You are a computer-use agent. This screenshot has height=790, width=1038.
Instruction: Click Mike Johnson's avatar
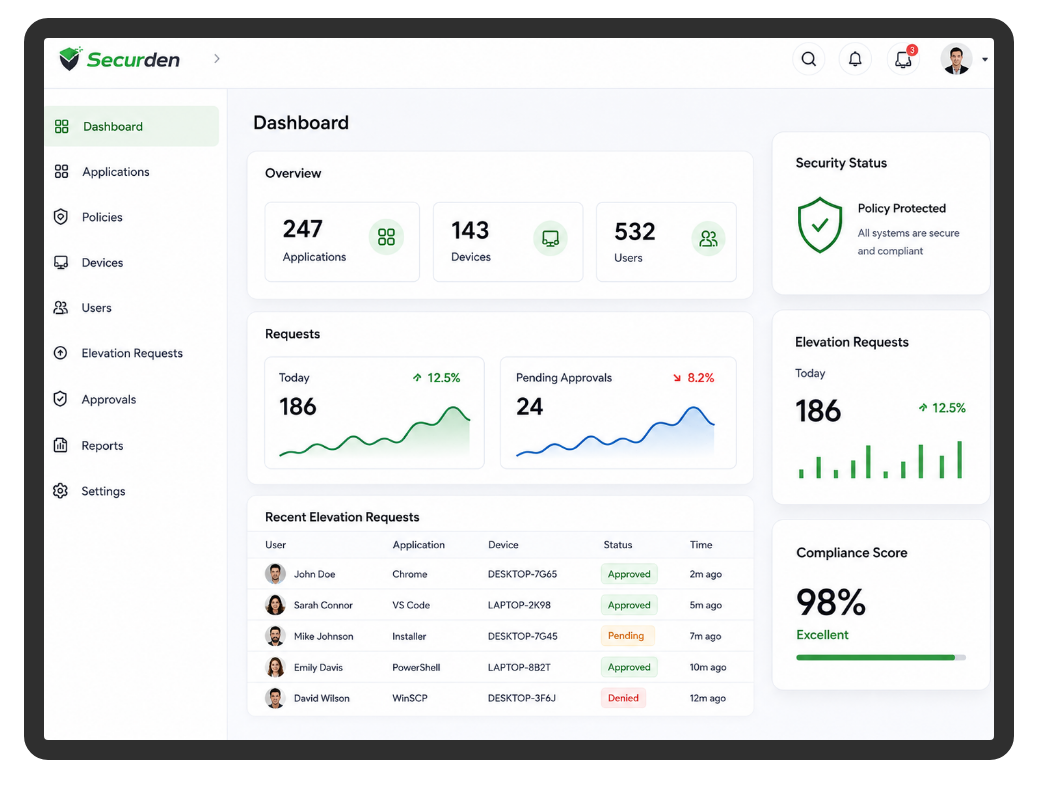(275, 636)
